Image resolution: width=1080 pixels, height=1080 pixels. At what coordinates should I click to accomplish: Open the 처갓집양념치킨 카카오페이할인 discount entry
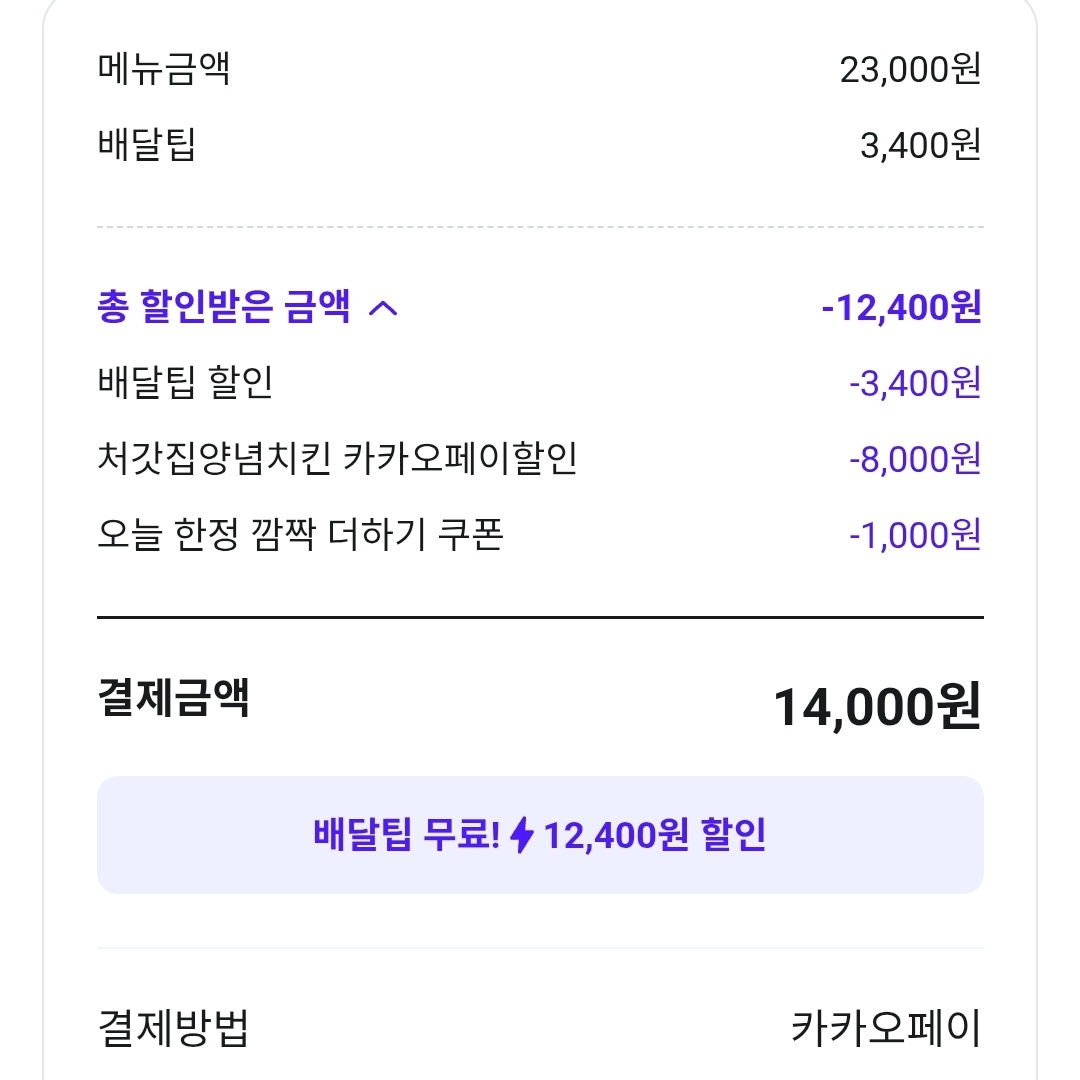337,459
